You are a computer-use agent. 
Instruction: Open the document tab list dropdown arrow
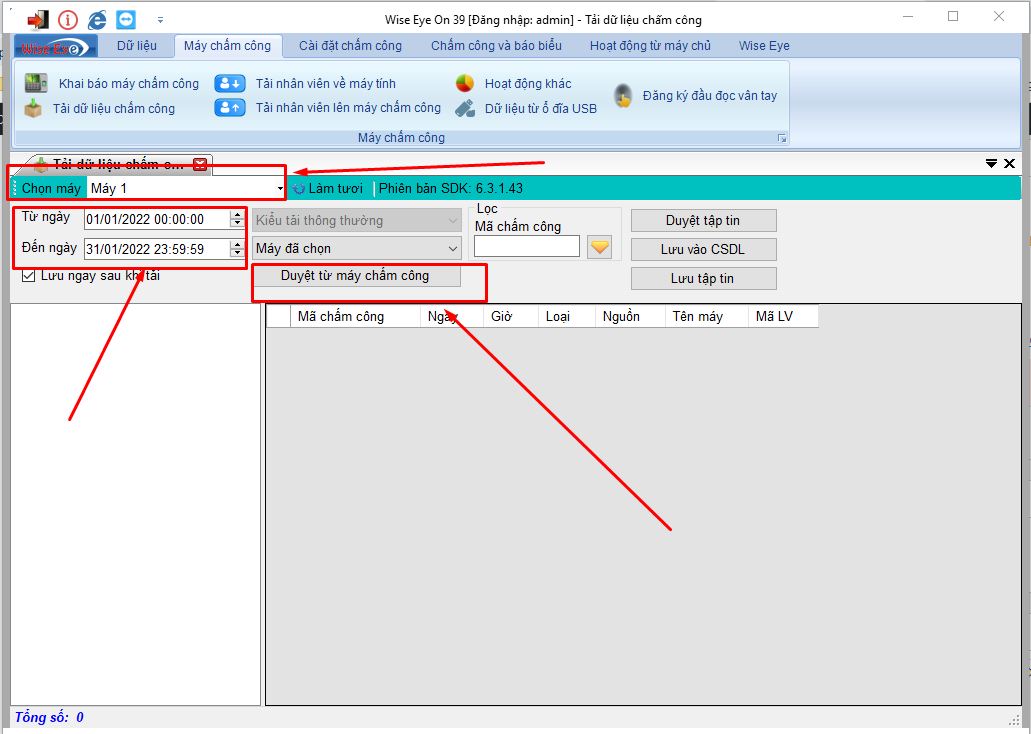(992, 164)
